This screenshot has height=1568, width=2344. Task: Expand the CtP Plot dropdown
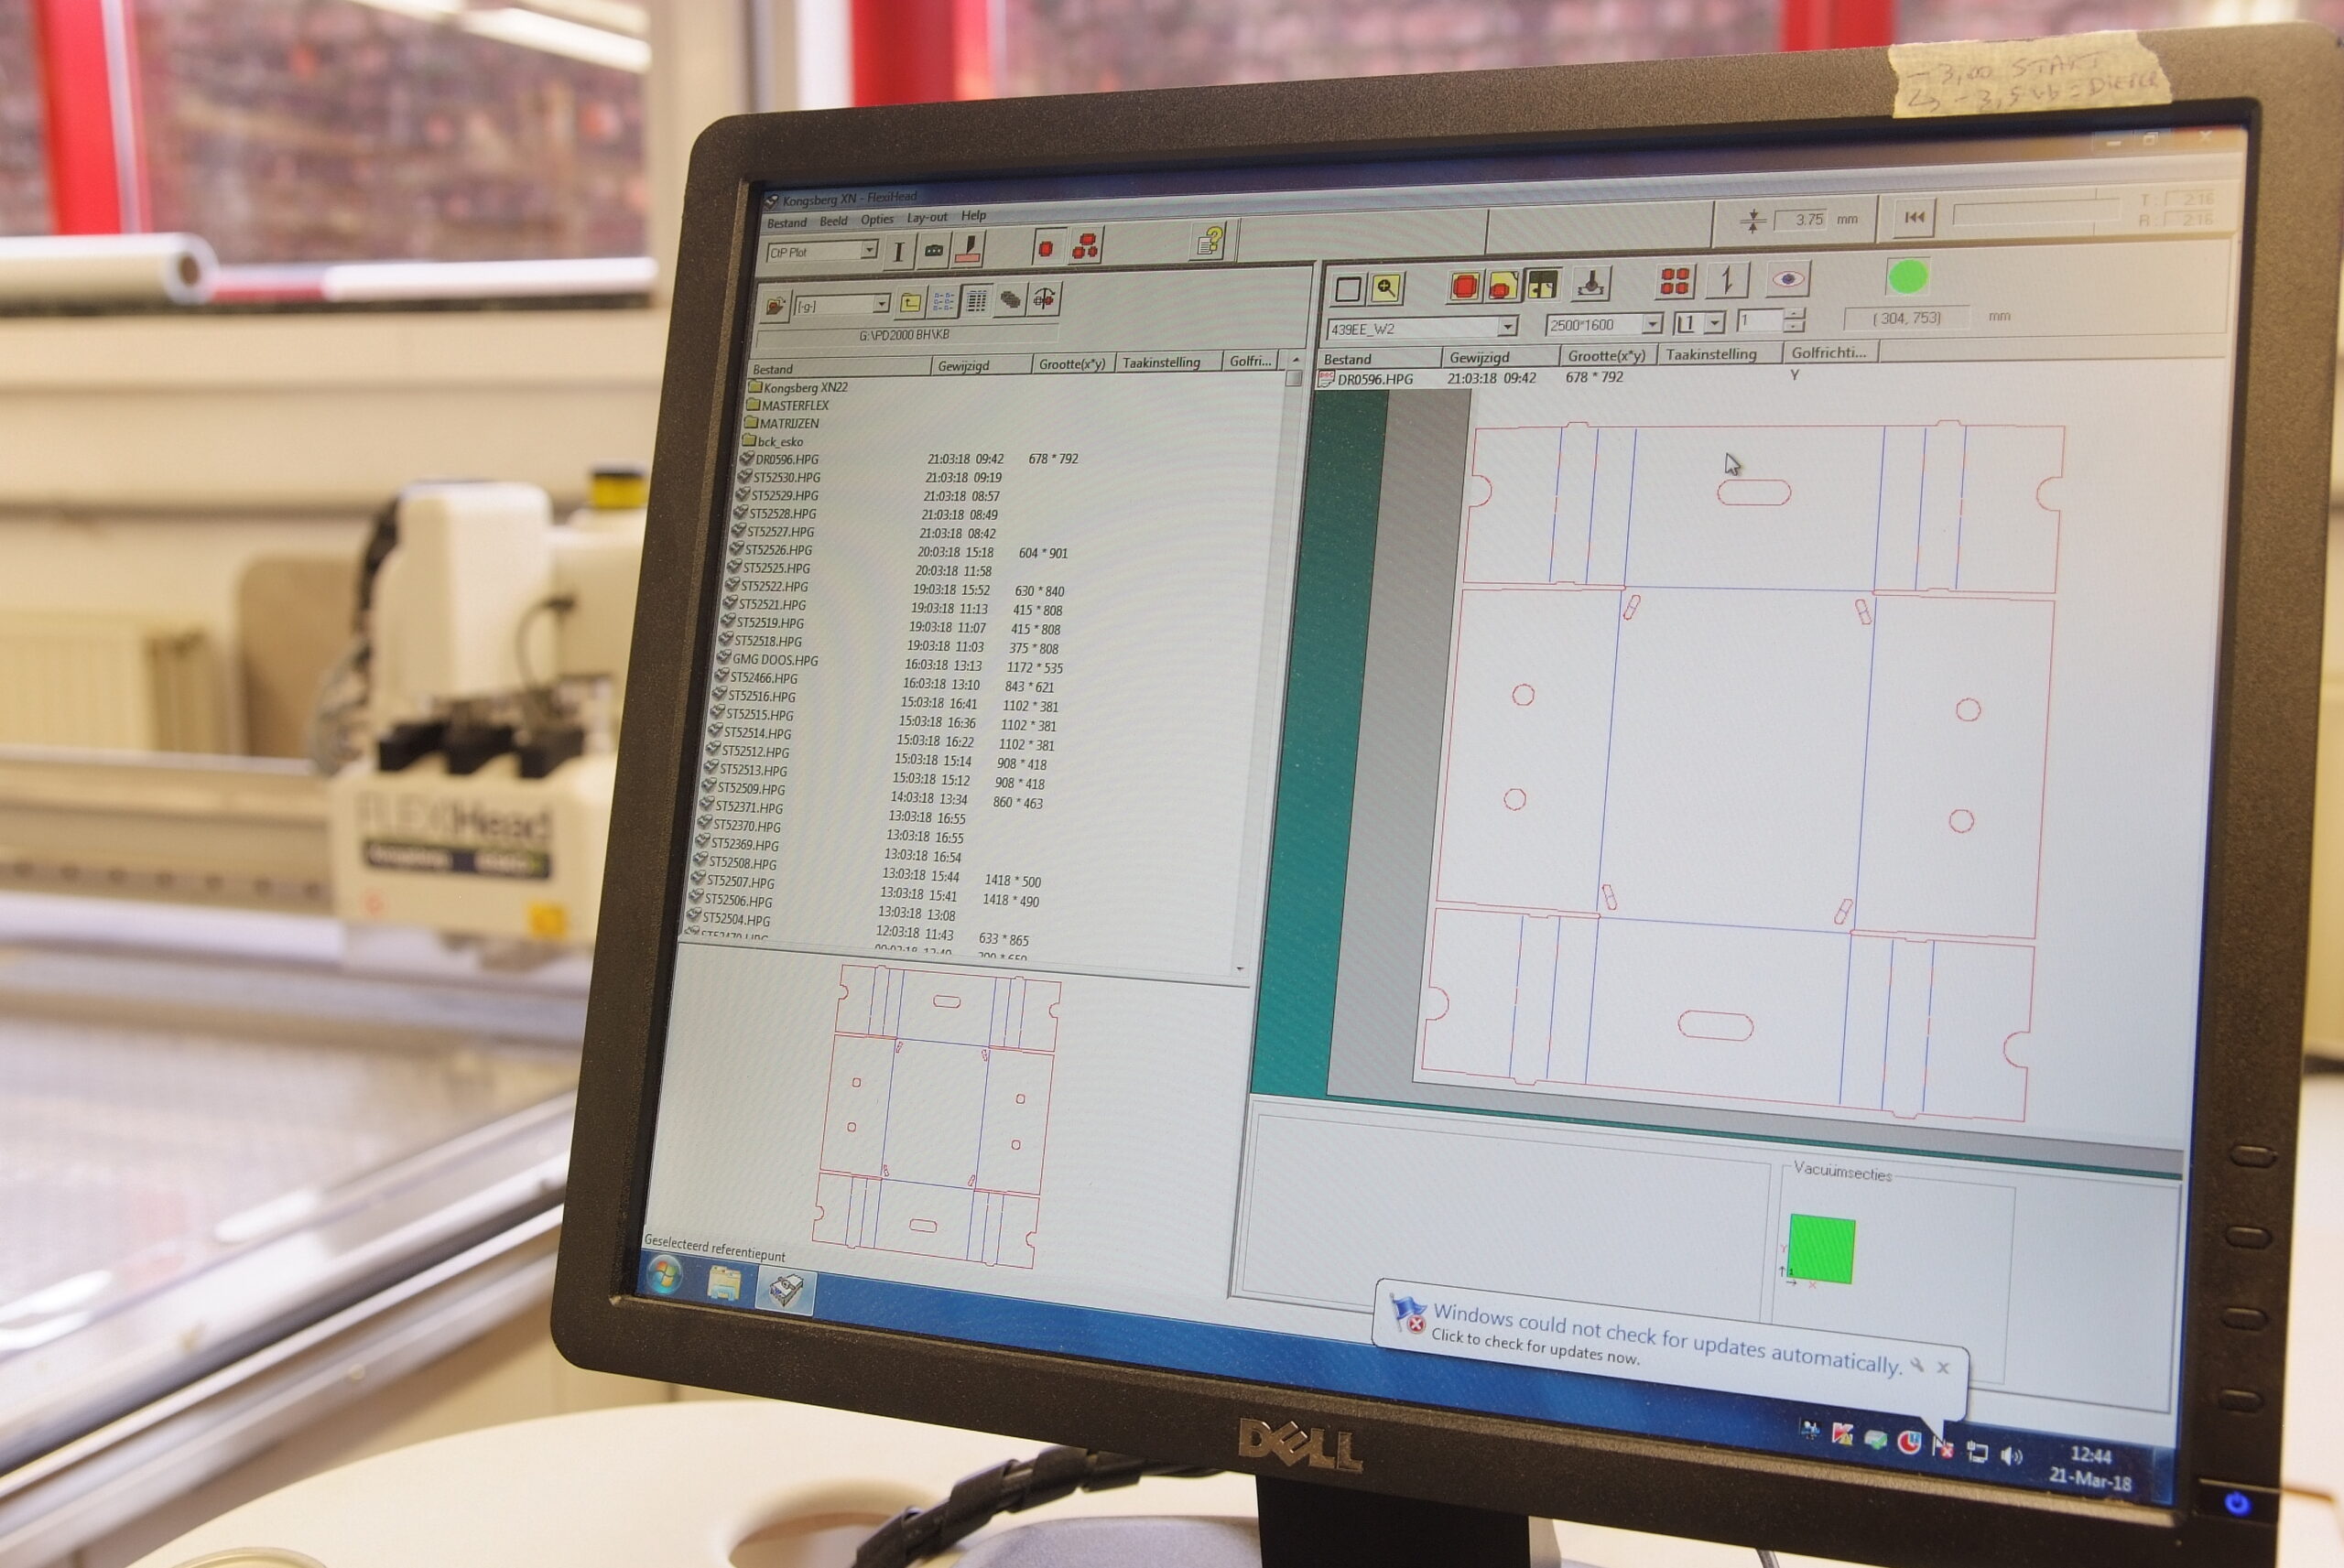868,250
